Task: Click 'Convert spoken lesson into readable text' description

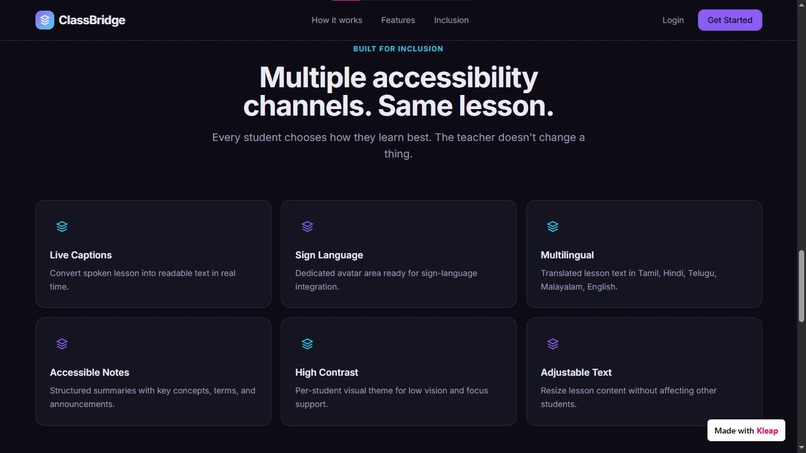Action: (142, 280)
